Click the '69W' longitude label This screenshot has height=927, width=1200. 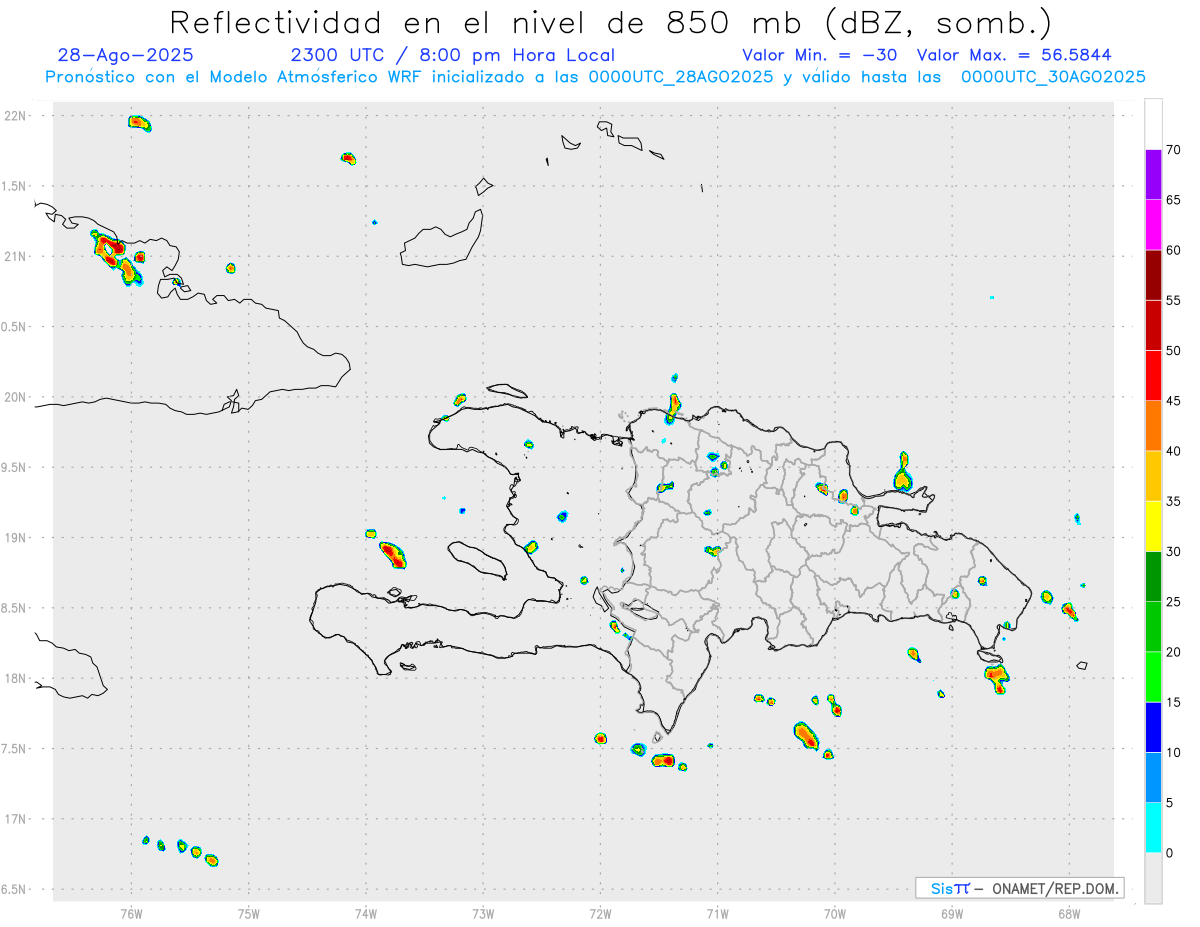(x=952, y=913)
